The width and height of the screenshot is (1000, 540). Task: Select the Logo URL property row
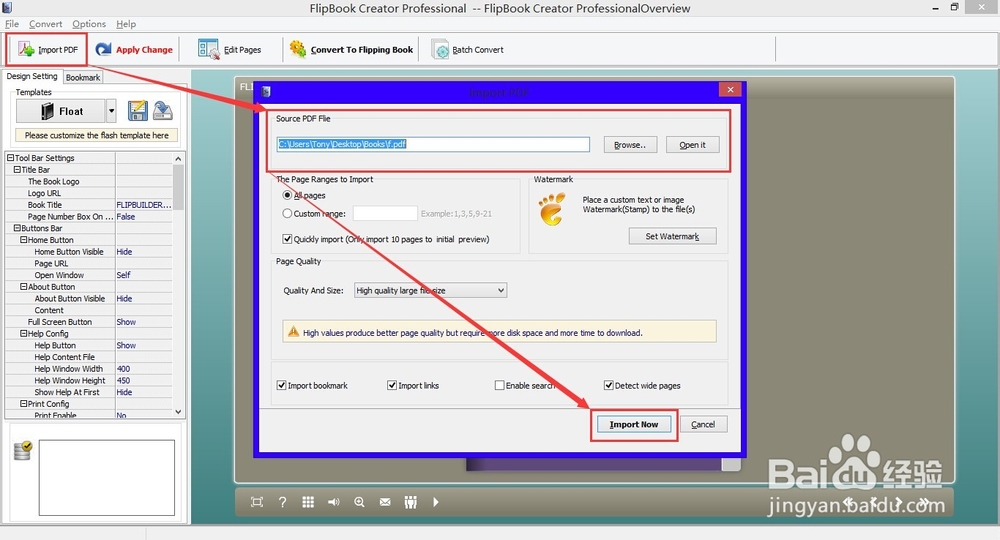pos(89,193)
